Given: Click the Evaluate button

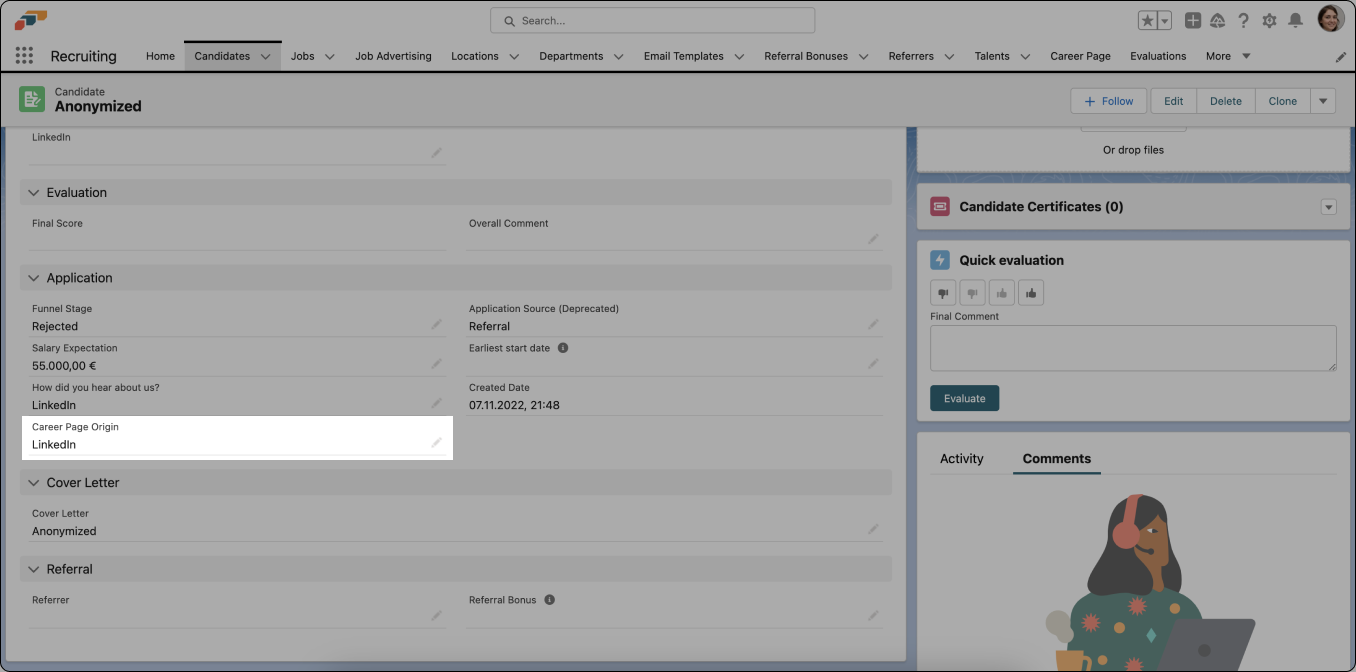Looking at the screenshot, I should (964, 397).
